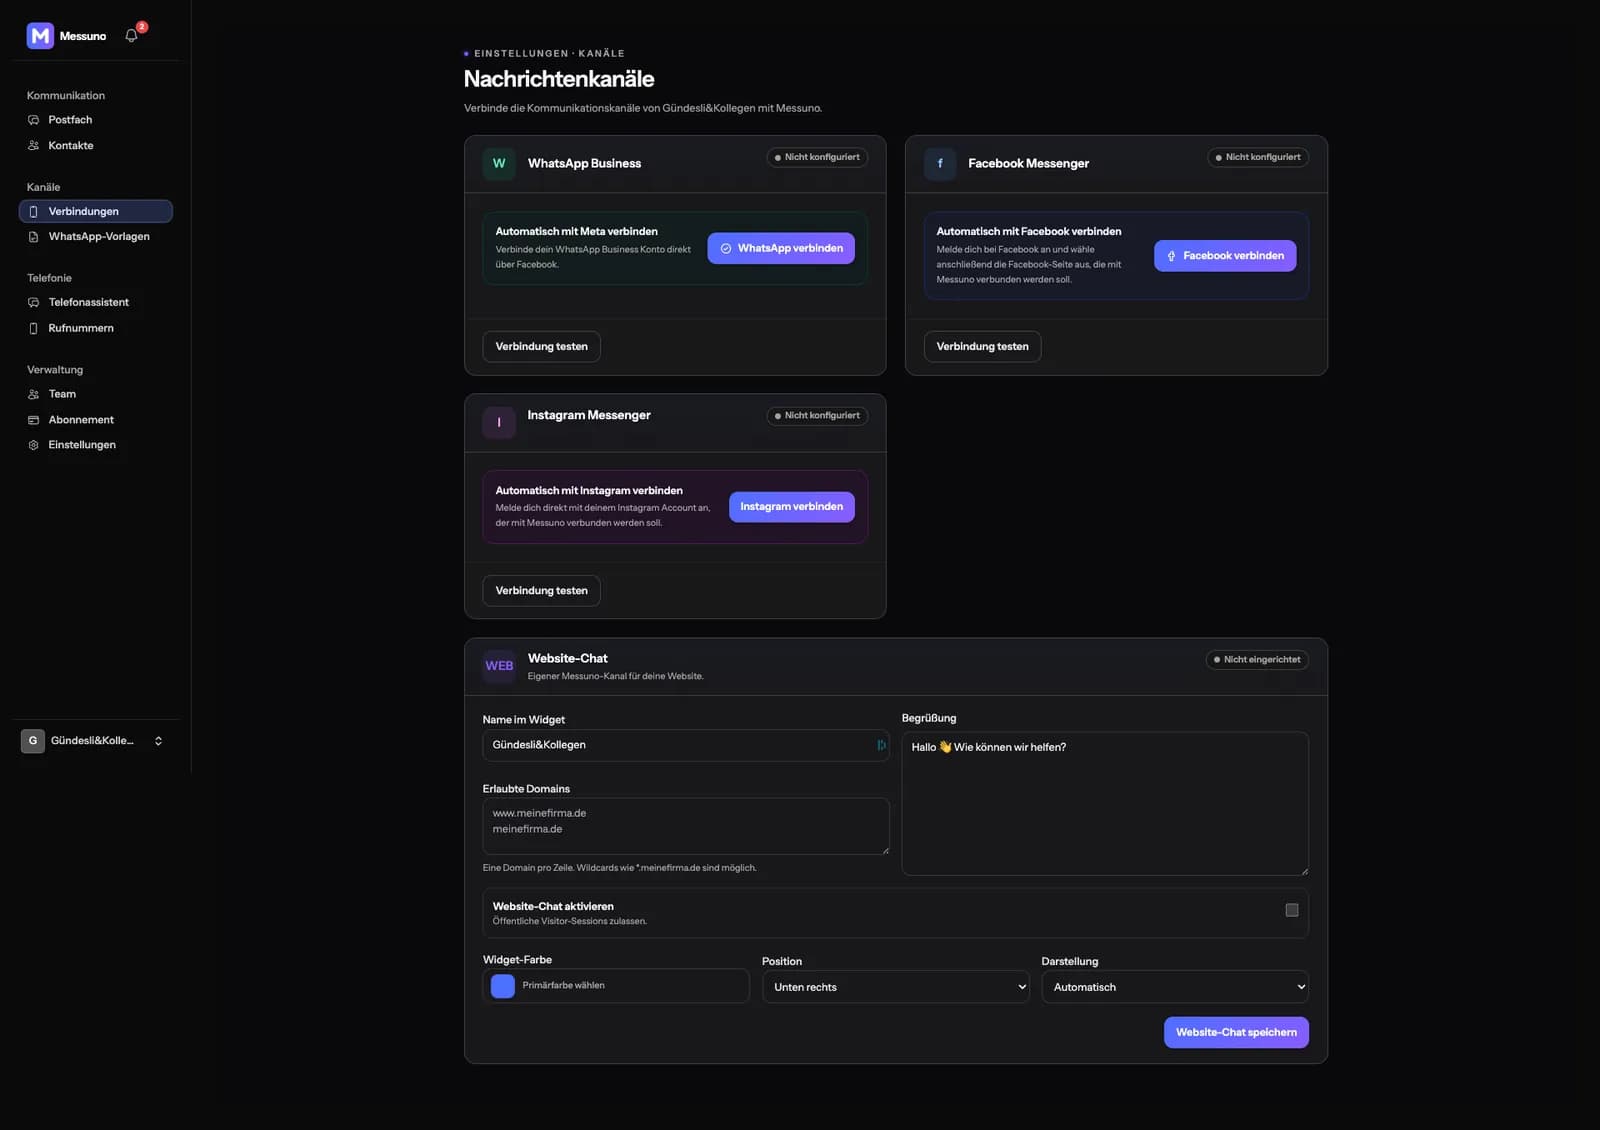
Task: Expand the workspace switcher chevrons
Action: tap(158, 741)
